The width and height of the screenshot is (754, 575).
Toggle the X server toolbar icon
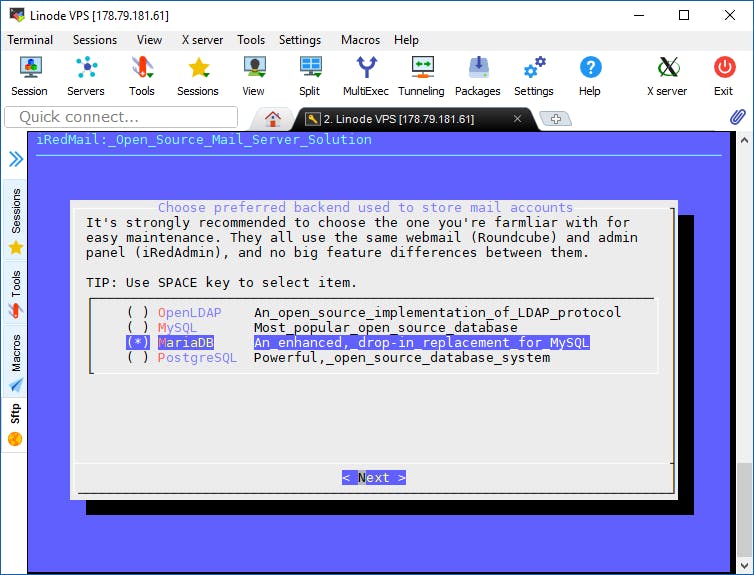click(x=667, y=76)
